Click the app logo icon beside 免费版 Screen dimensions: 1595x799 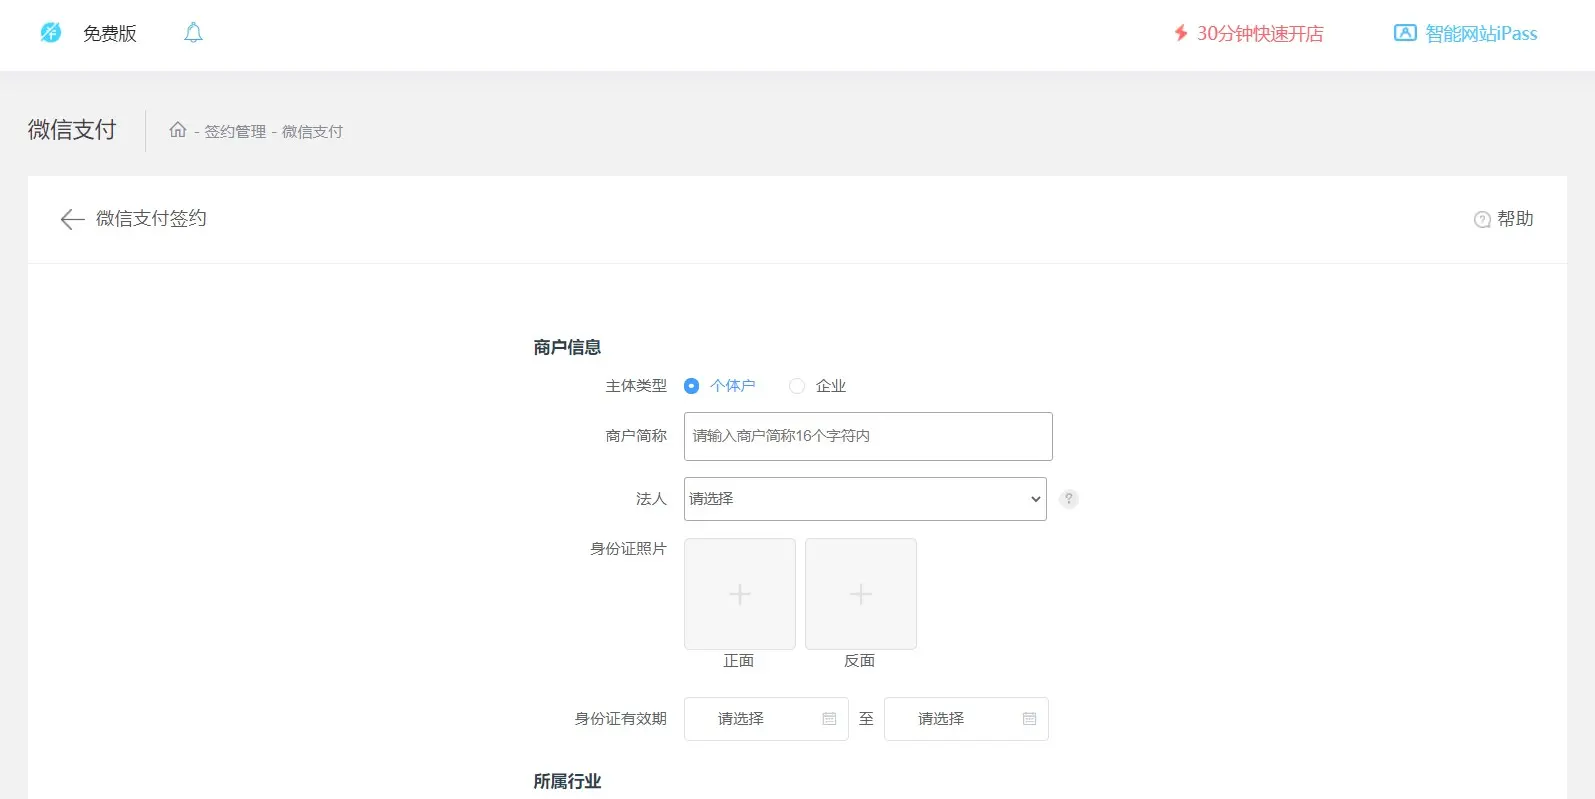50,33
